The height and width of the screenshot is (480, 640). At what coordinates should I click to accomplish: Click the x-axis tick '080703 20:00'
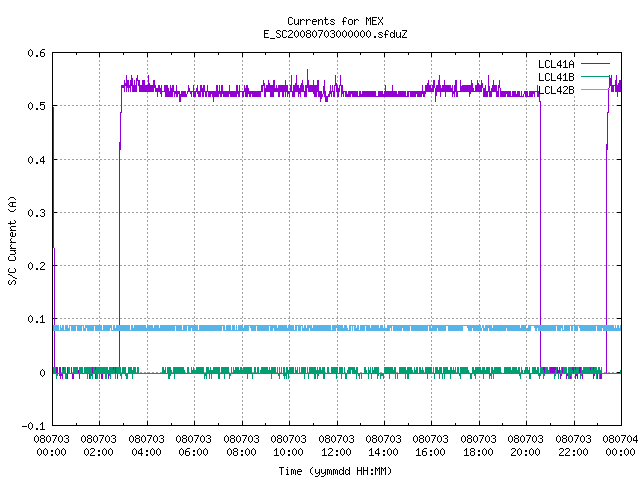click(x=525, y=446)
